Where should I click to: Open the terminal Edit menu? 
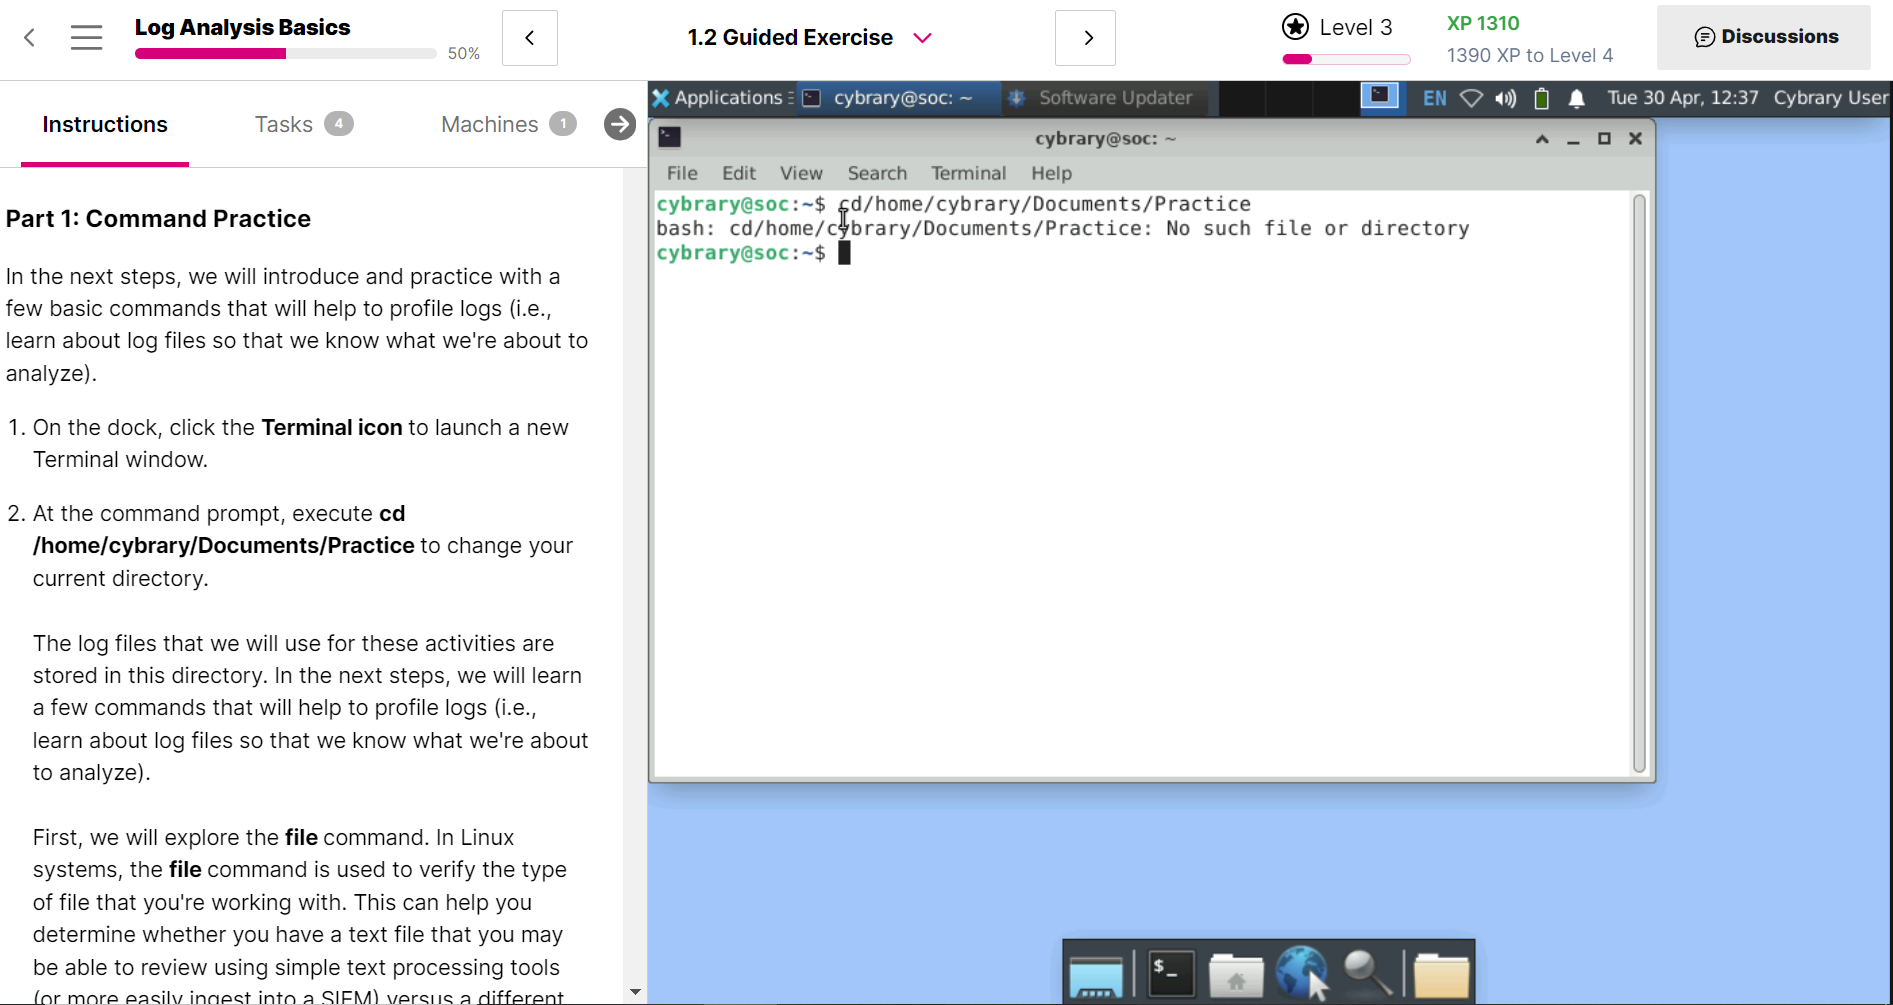(x=738, y=173)
